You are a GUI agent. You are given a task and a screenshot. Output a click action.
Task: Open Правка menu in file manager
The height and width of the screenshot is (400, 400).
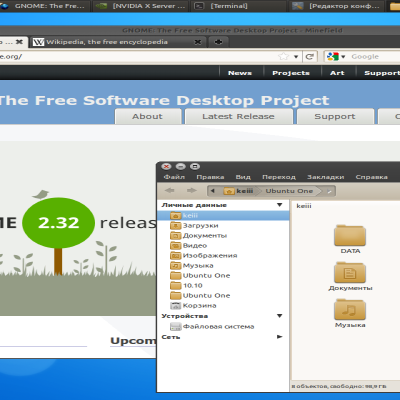(x=210, y=177)
